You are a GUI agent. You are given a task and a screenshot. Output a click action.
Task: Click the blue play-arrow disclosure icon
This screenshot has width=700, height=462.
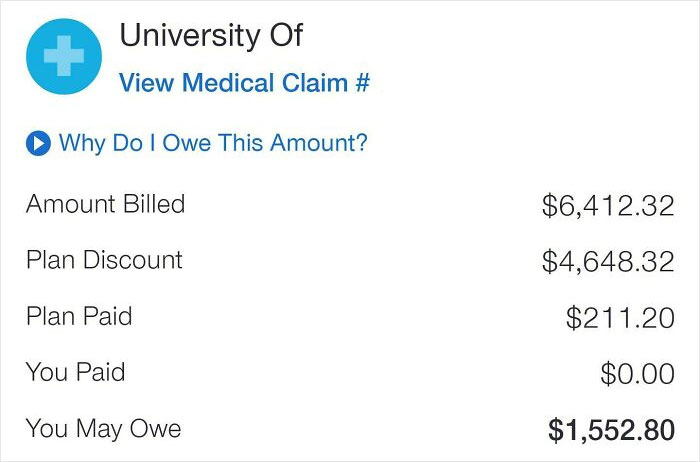(x=38, y=143)
